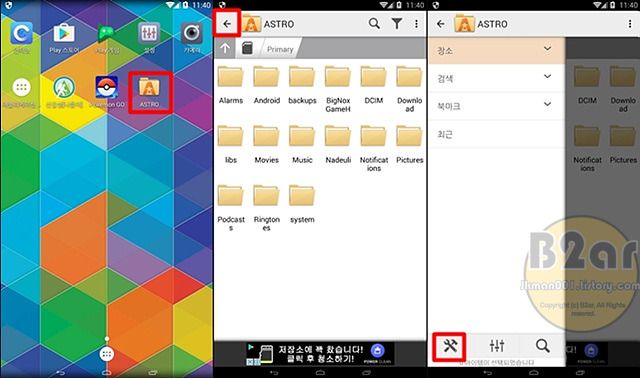The height and width of the screenshot is (378, 640).
Task: Tap Android home button under middle ASTRO screen
Action: point(320,372)
